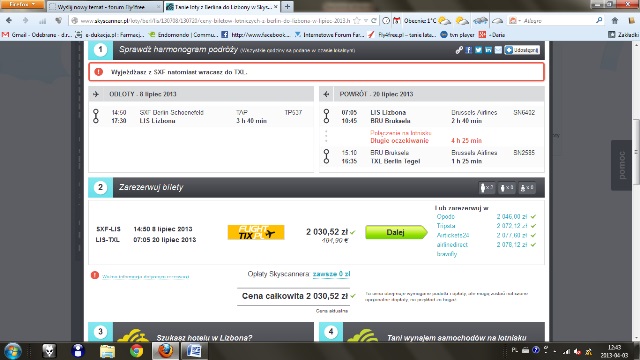Open a new browser tab

click(x=287, y=7)
